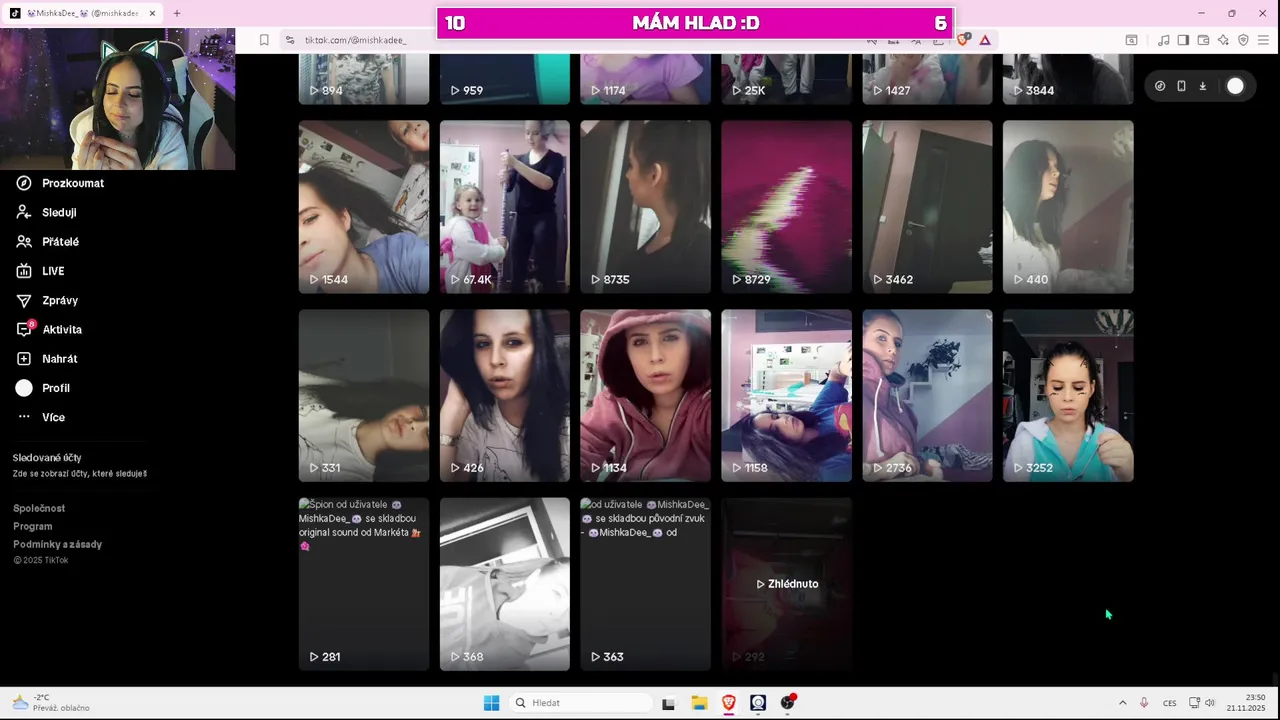
Task: Open the video with 67.4K views
Action: tap(505, 207)
